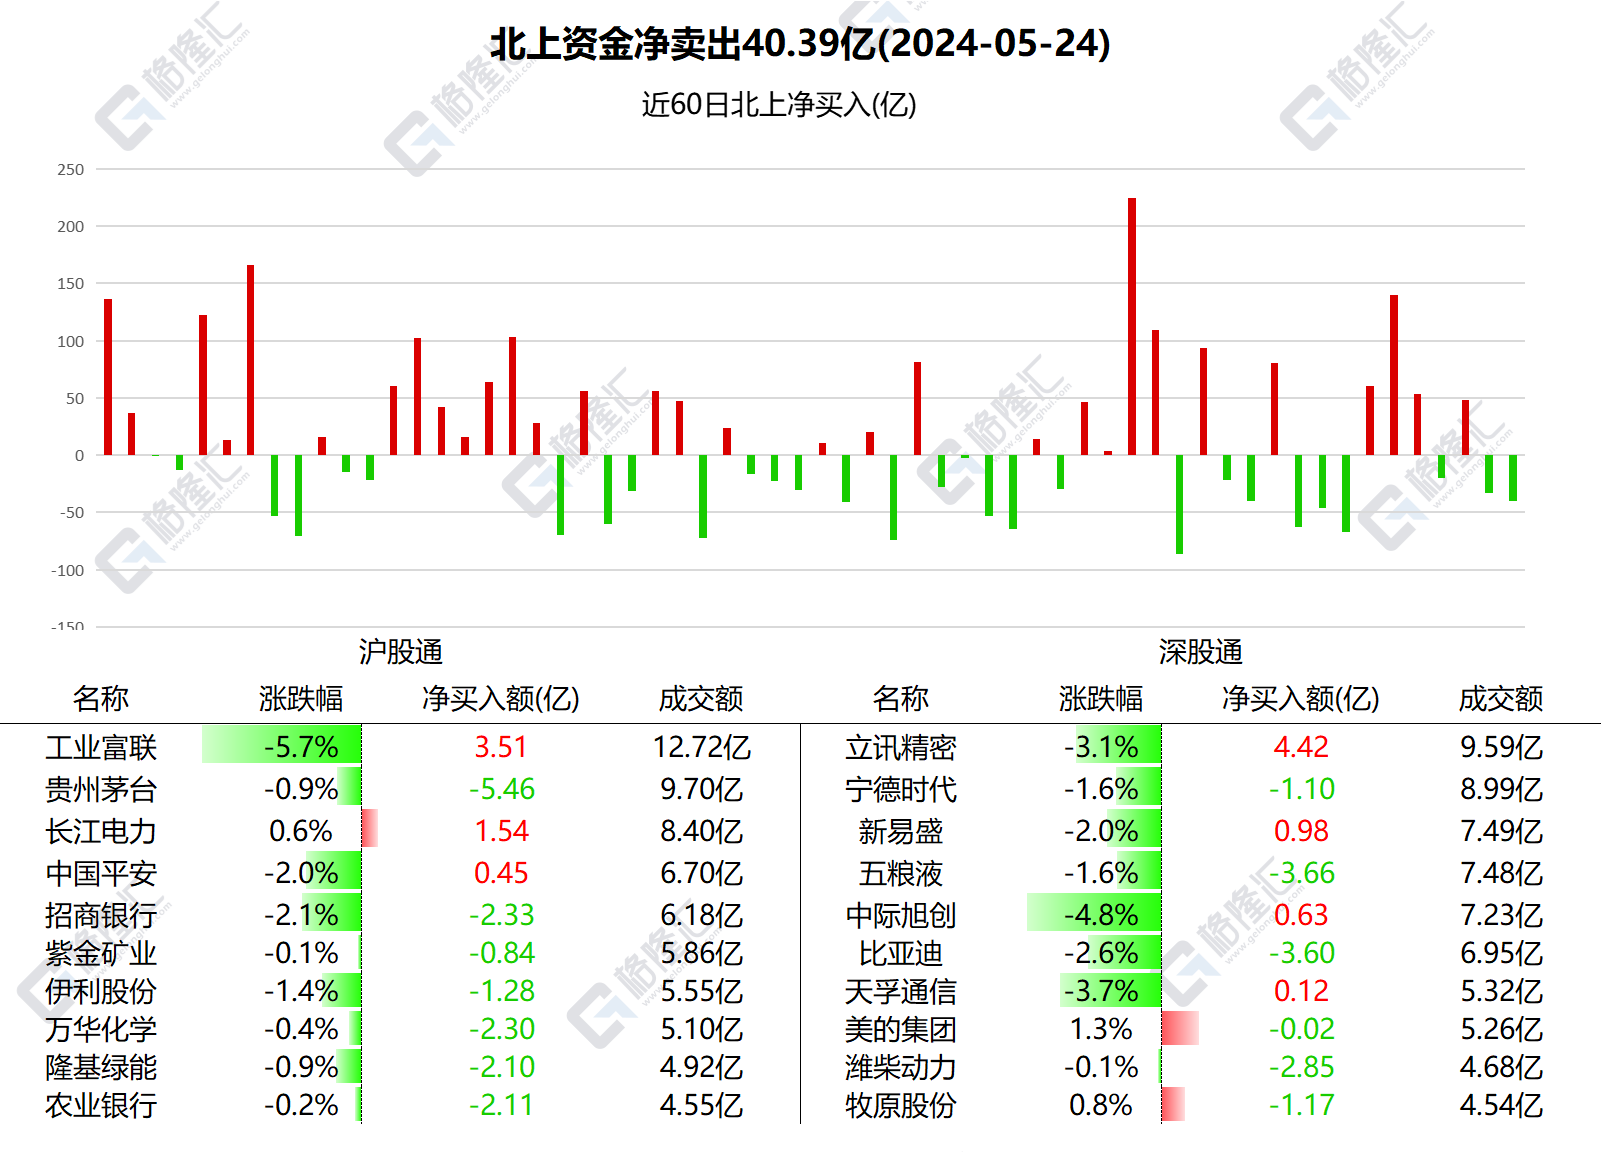
Task: Click turnover 9.59亿
Action: (x=1501, y=747)
